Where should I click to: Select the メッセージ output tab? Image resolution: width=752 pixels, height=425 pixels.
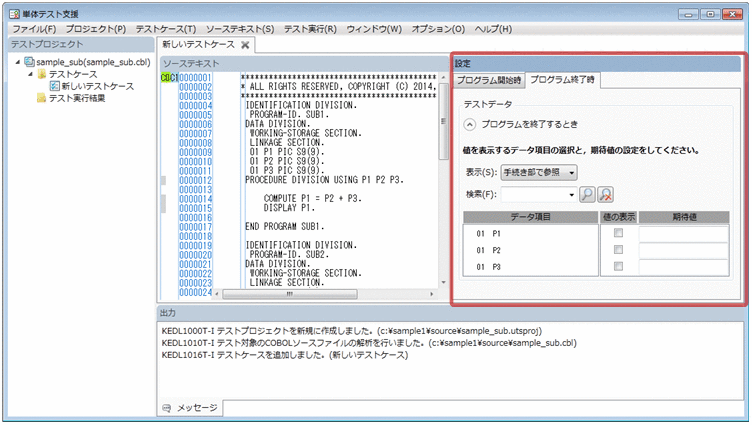coord(190,408)
